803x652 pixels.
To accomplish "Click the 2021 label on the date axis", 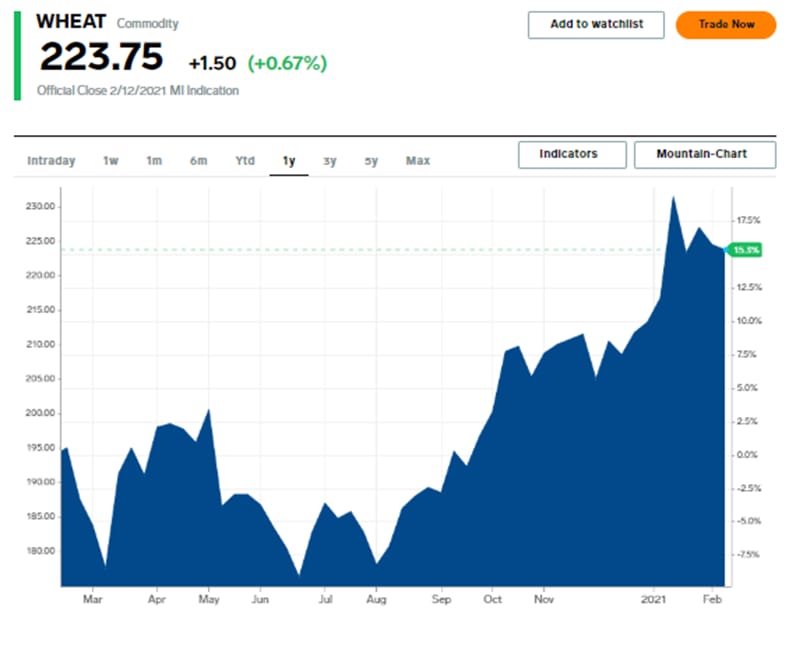I will 654,601.
